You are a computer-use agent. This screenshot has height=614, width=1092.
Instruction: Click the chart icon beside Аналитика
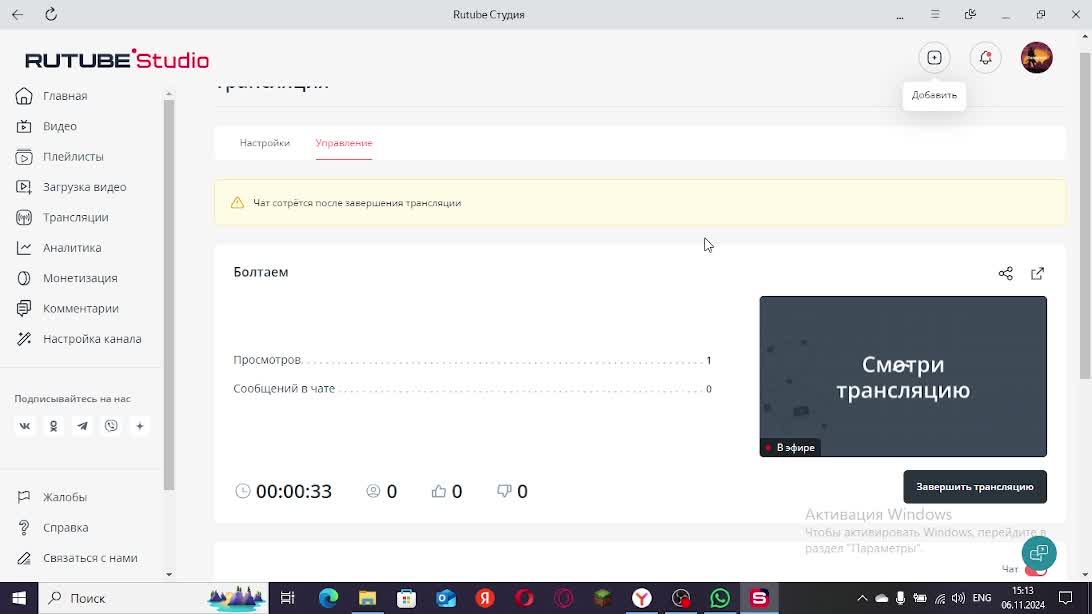point(24,248)
